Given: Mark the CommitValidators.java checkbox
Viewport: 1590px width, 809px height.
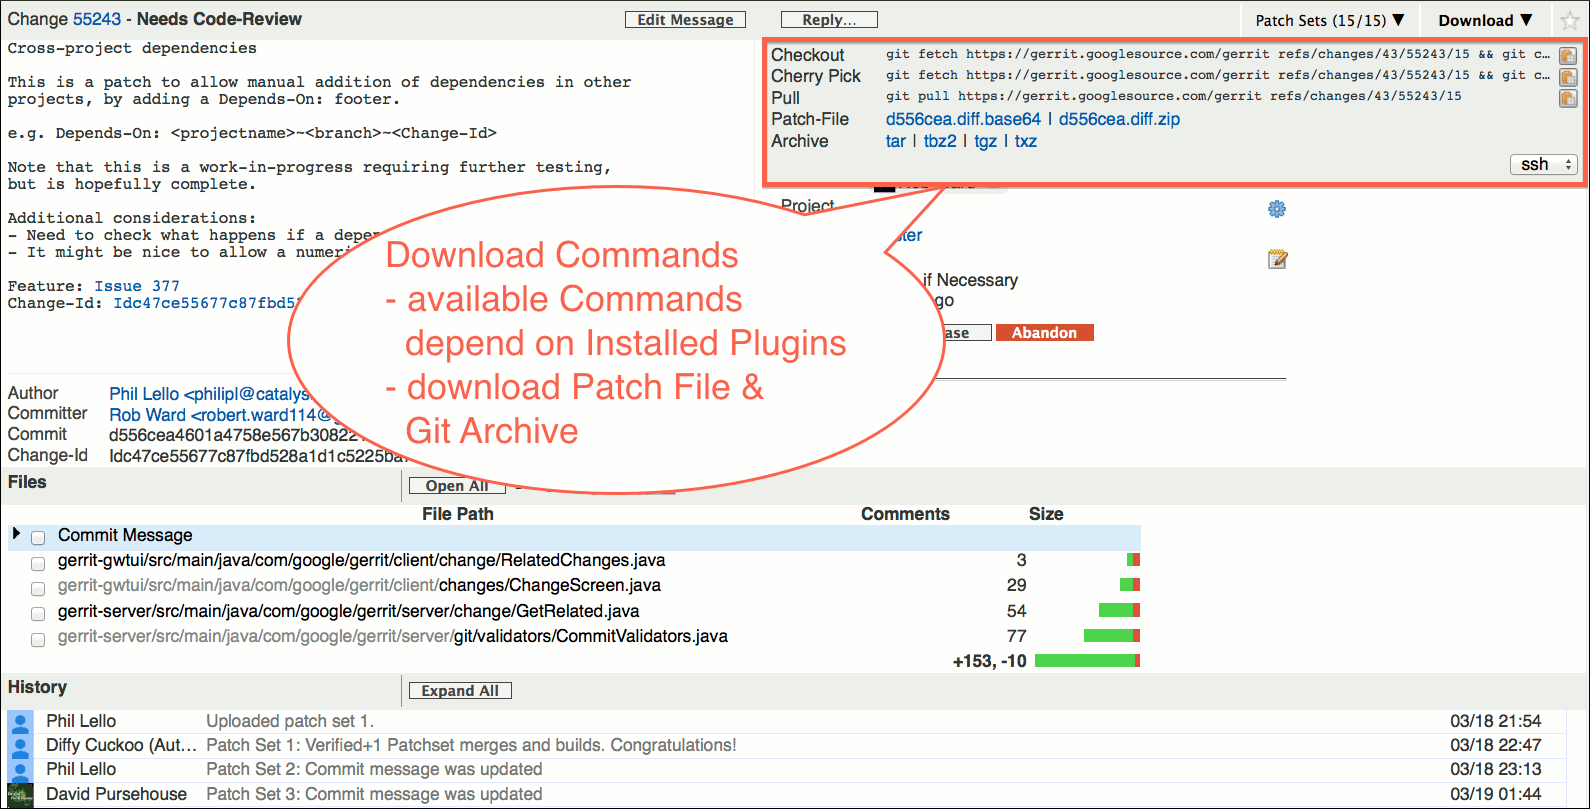Looking at the screenshot, I should (38, 639).
